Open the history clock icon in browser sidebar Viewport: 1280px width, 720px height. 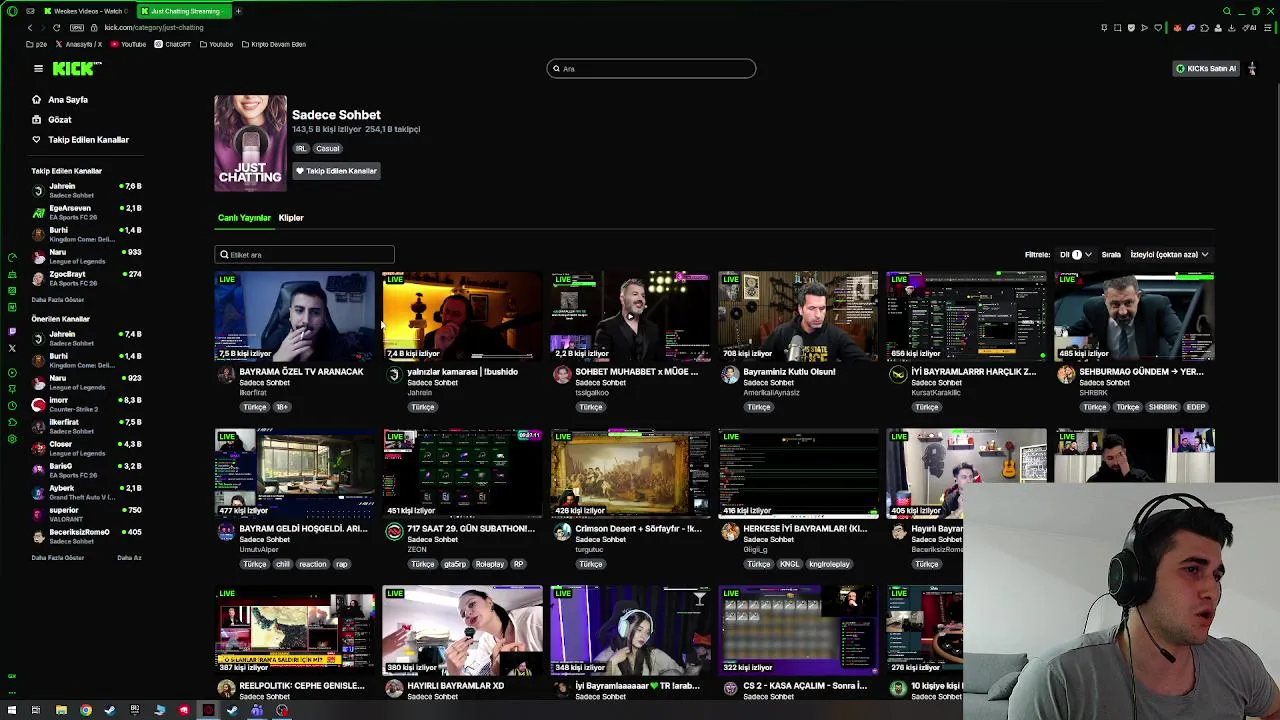(x=12, y=406)
